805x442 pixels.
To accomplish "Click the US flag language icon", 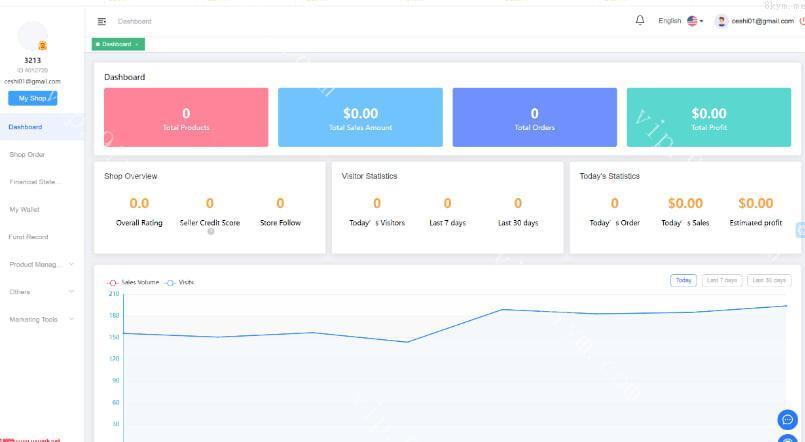I will [x=692, y=21].
